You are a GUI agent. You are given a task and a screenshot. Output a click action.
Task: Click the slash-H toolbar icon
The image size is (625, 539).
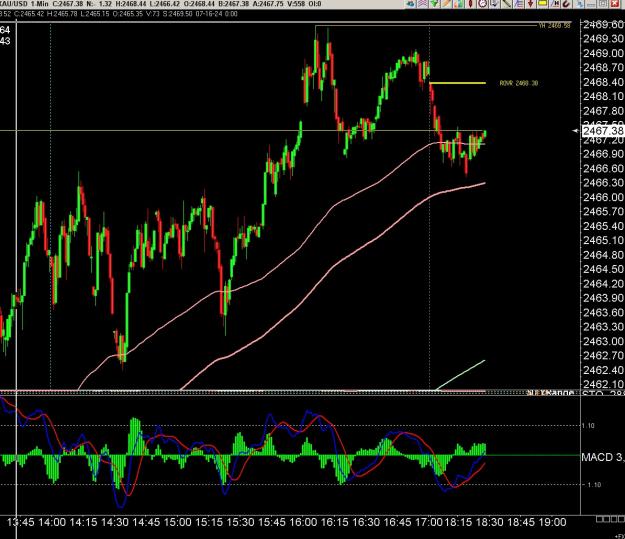click(x=554, y=4)
